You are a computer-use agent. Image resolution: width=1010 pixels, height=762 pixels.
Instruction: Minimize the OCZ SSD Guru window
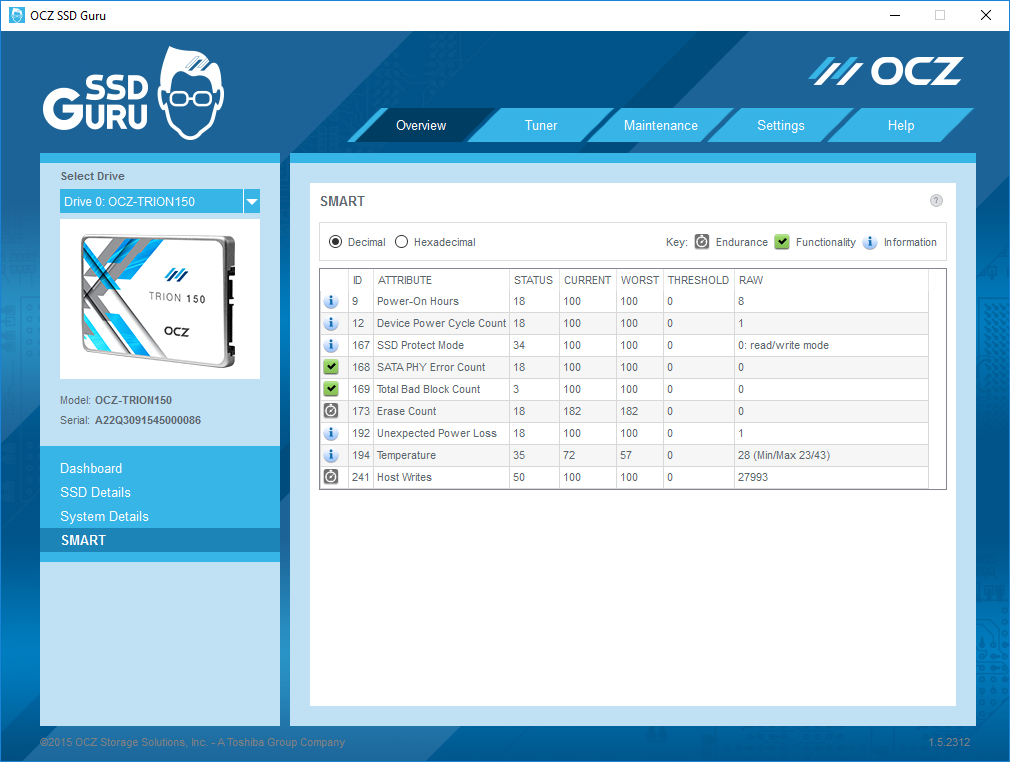pyautogui.click(x=895, y=15)
